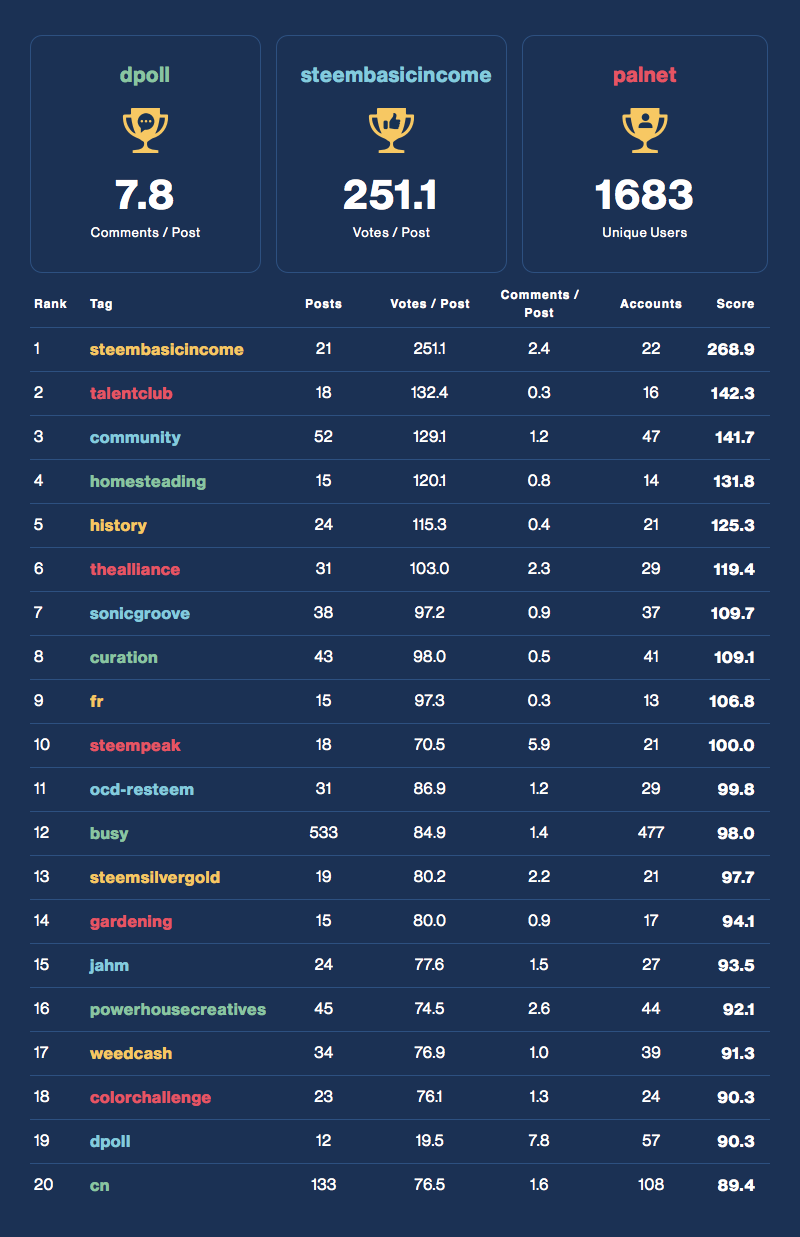
Task: Open the steempeak tag
Action: pos(135,746)
